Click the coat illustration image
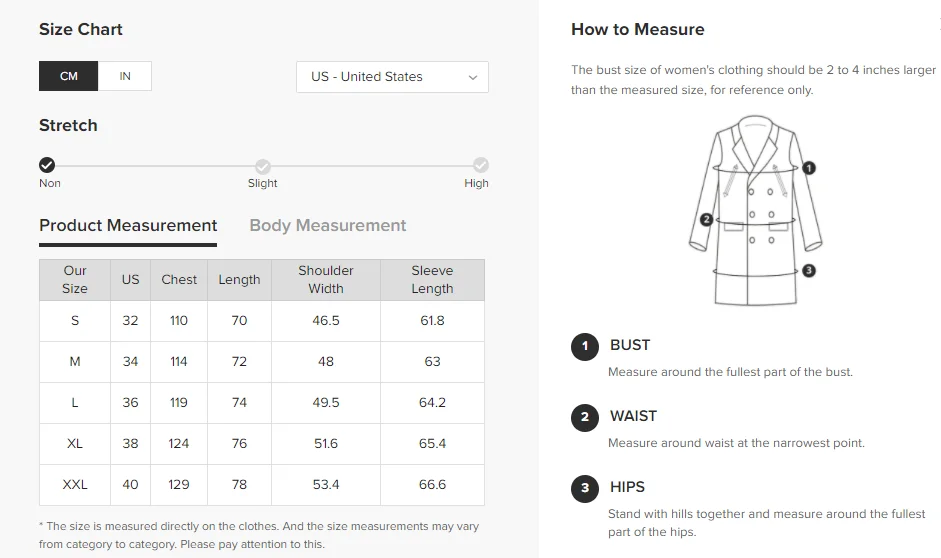The image size is (941, 558). pos(755,212)
